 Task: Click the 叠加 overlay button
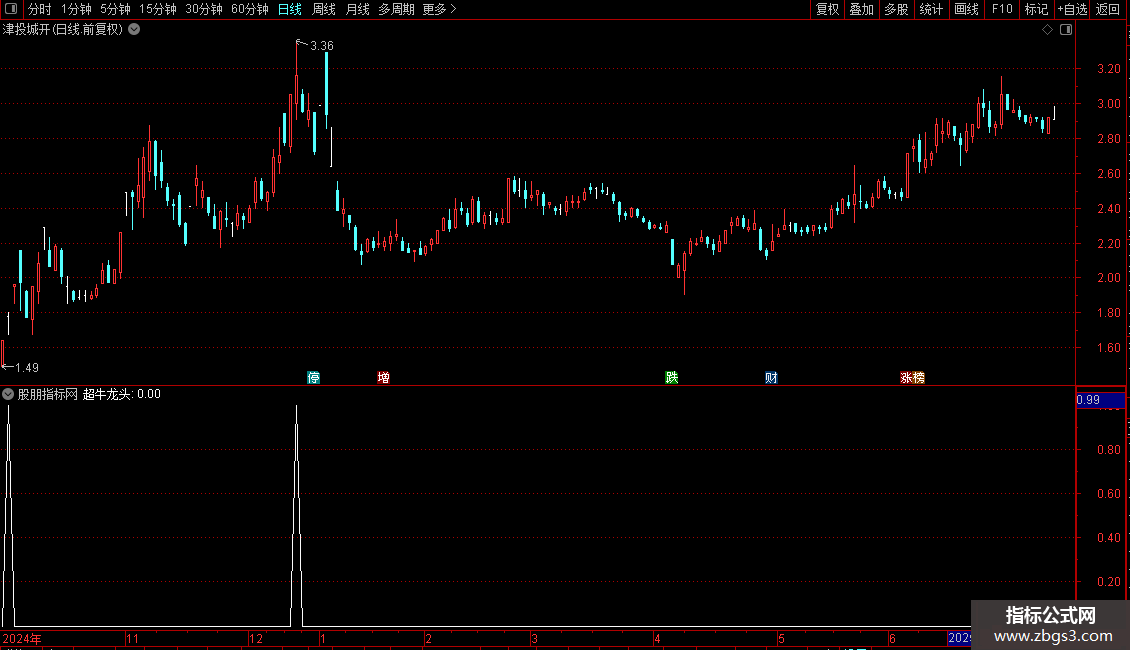pyautogui.click(x=862, y=9)
